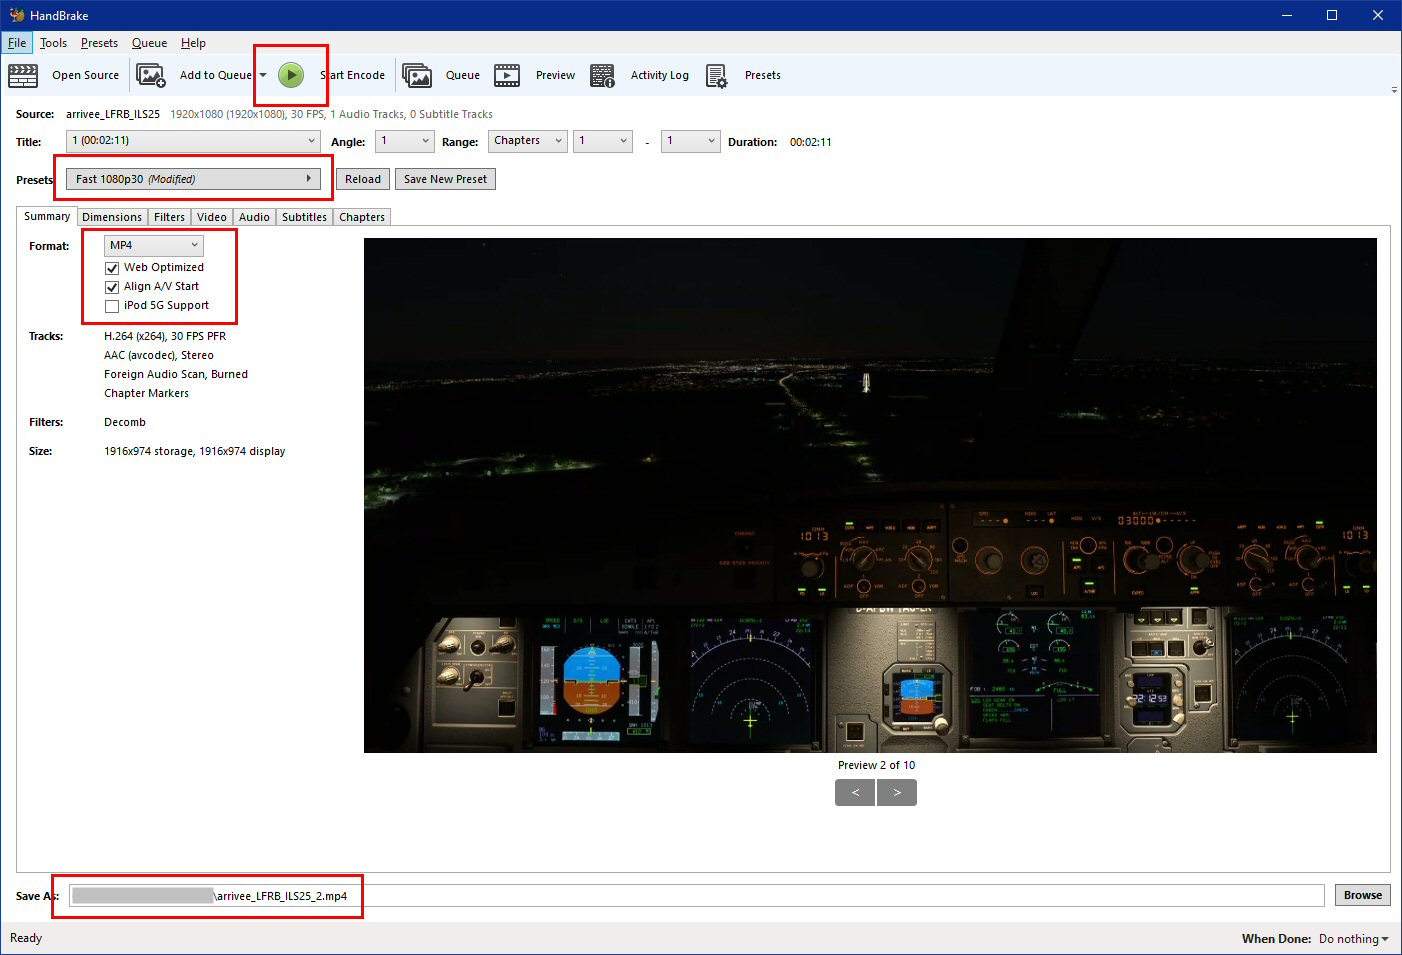Image resolution: width=1402 pixels, height=955 pixels.
Task: Click the HandBrake app icon in title bar
Action: tap(16, 15)
